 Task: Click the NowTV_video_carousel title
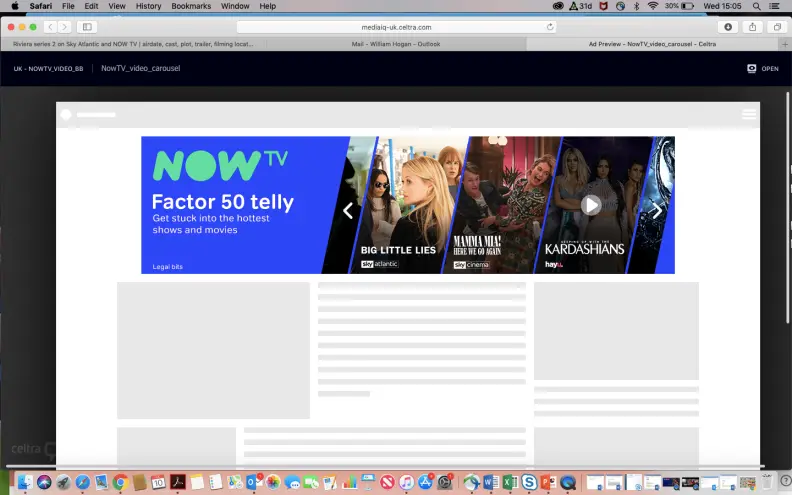(x=140, y=68)
